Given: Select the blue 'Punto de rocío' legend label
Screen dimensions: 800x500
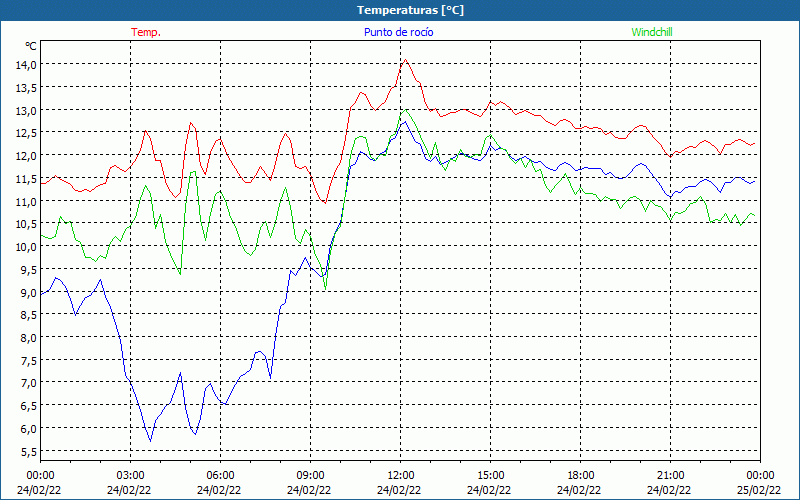Looking at the screenshot, I should click(x=398, y=32).
